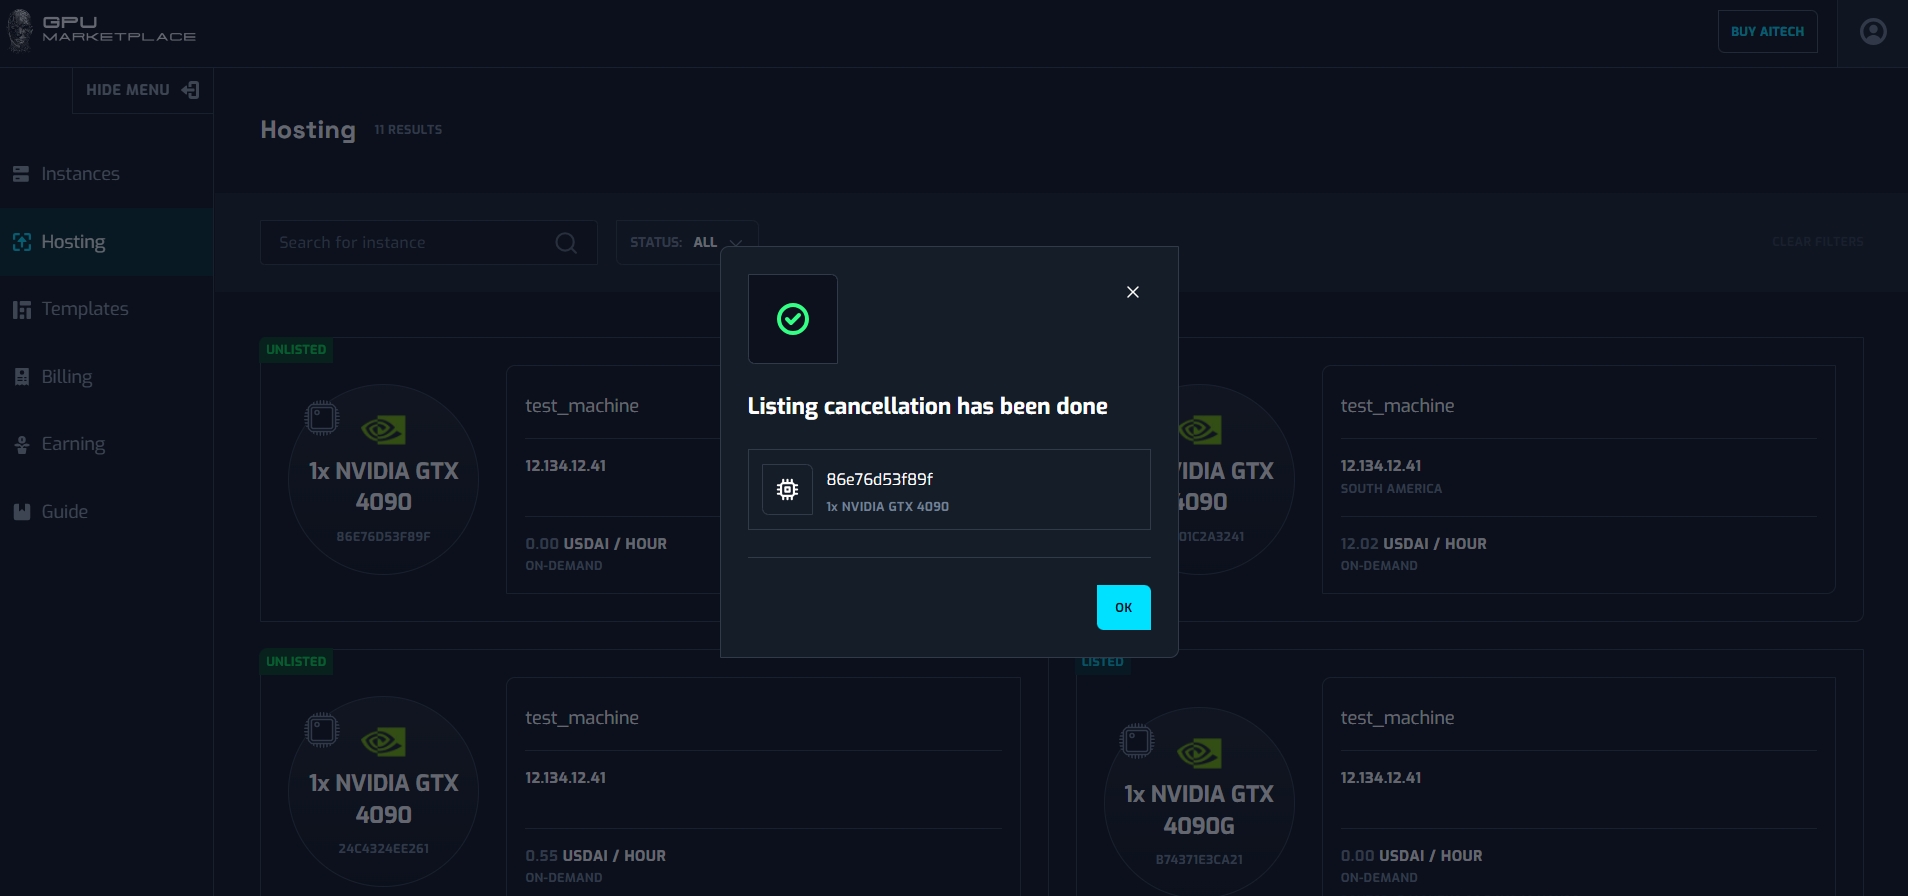Open the user profile icon
This screenshot has width=1908, height=896.
coord(1872,32)
